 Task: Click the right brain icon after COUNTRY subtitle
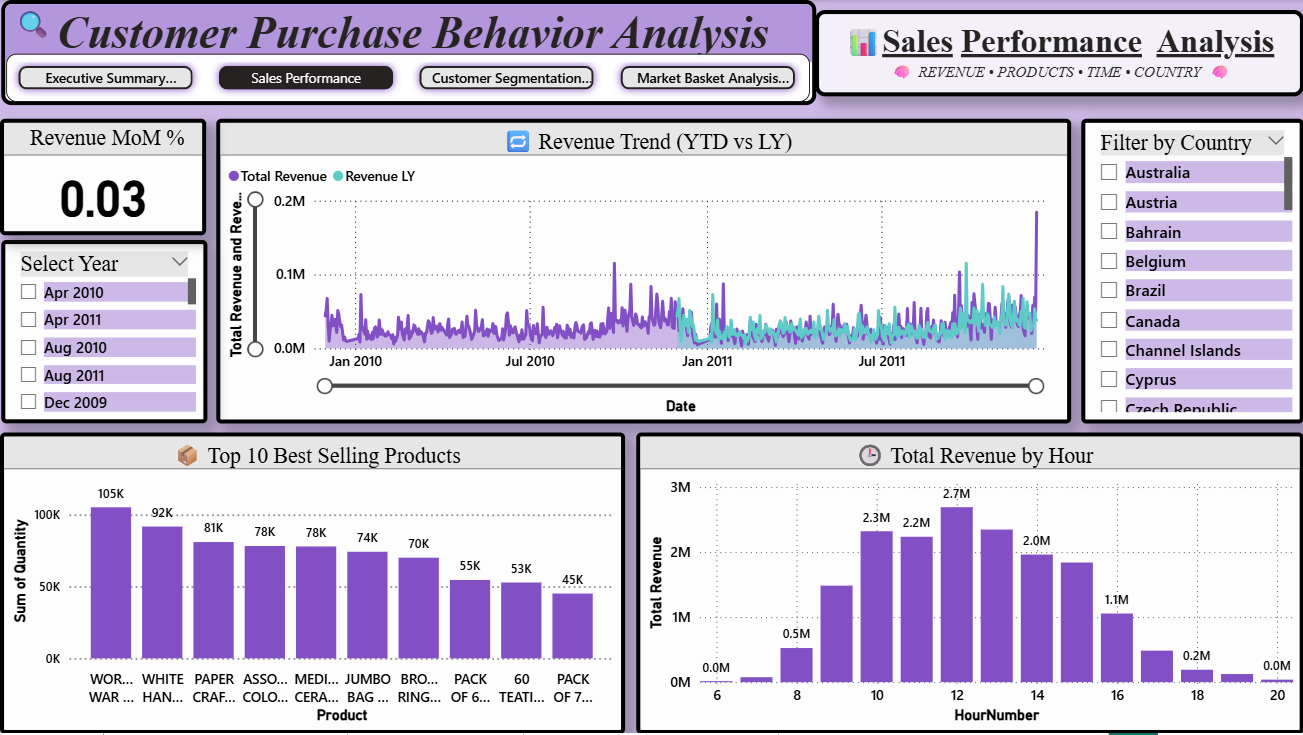pos(1219,72)
